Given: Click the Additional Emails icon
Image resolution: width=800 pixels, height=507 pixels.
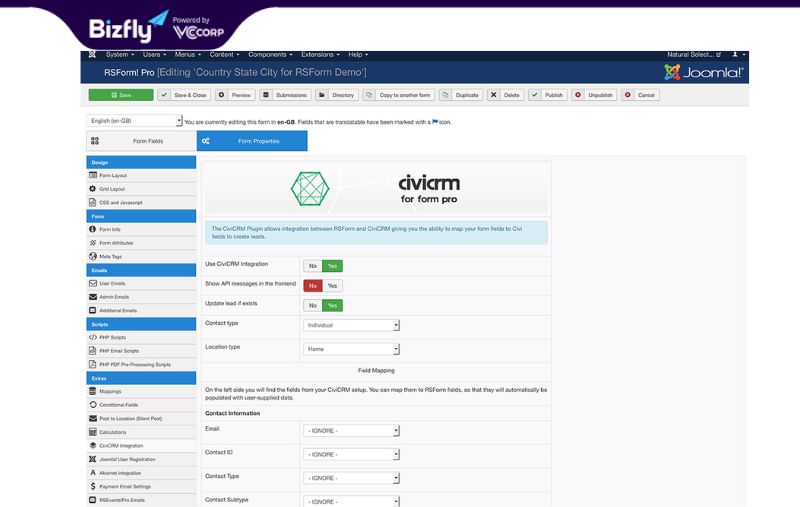Looking at the screenshot, I should point(93,310).
